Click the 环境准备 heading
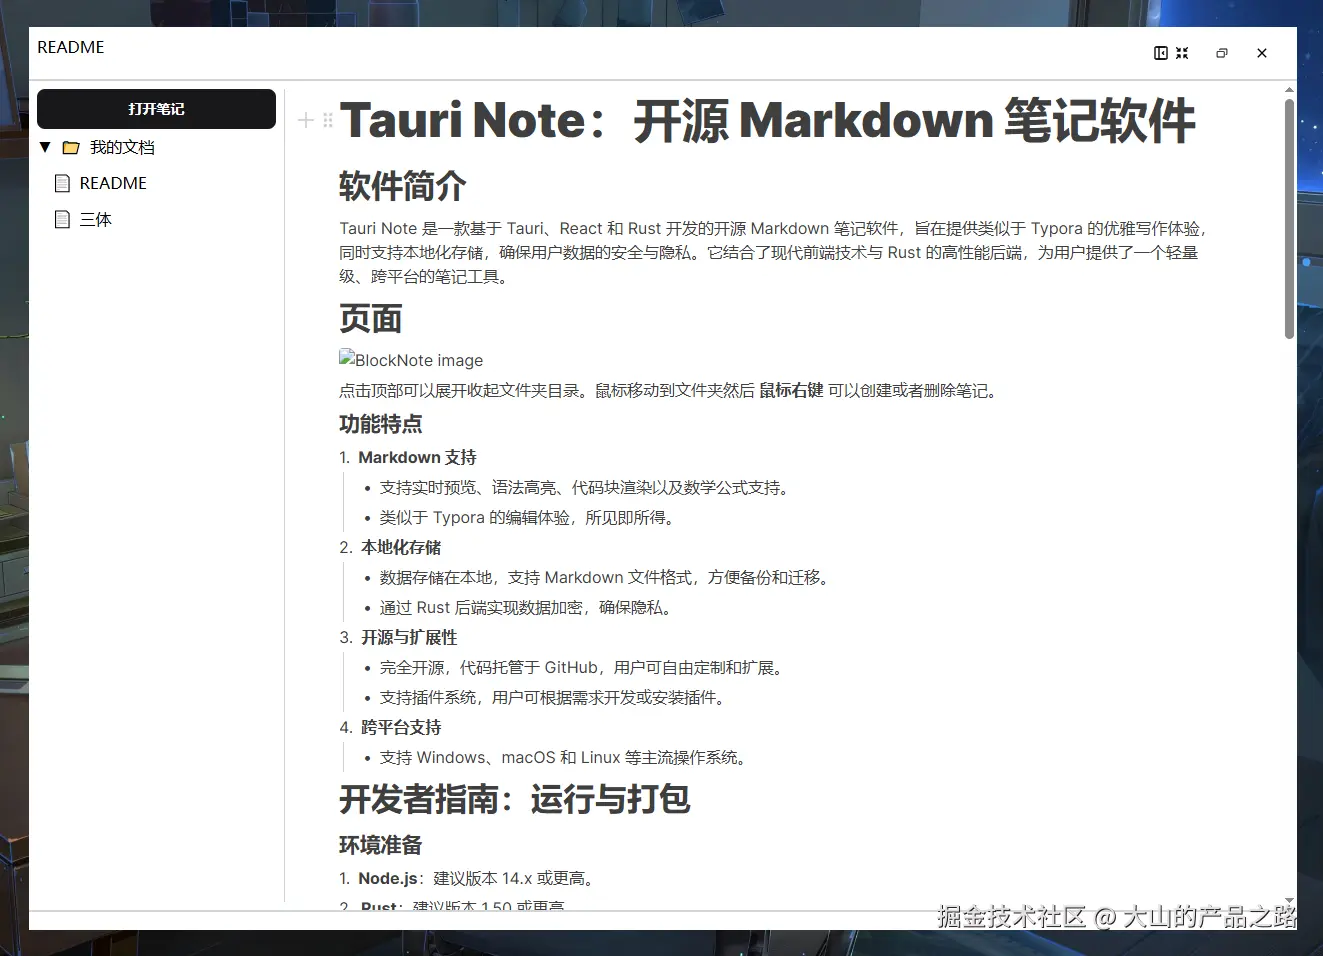1323x956 pixels. click(x=381, y=845)
